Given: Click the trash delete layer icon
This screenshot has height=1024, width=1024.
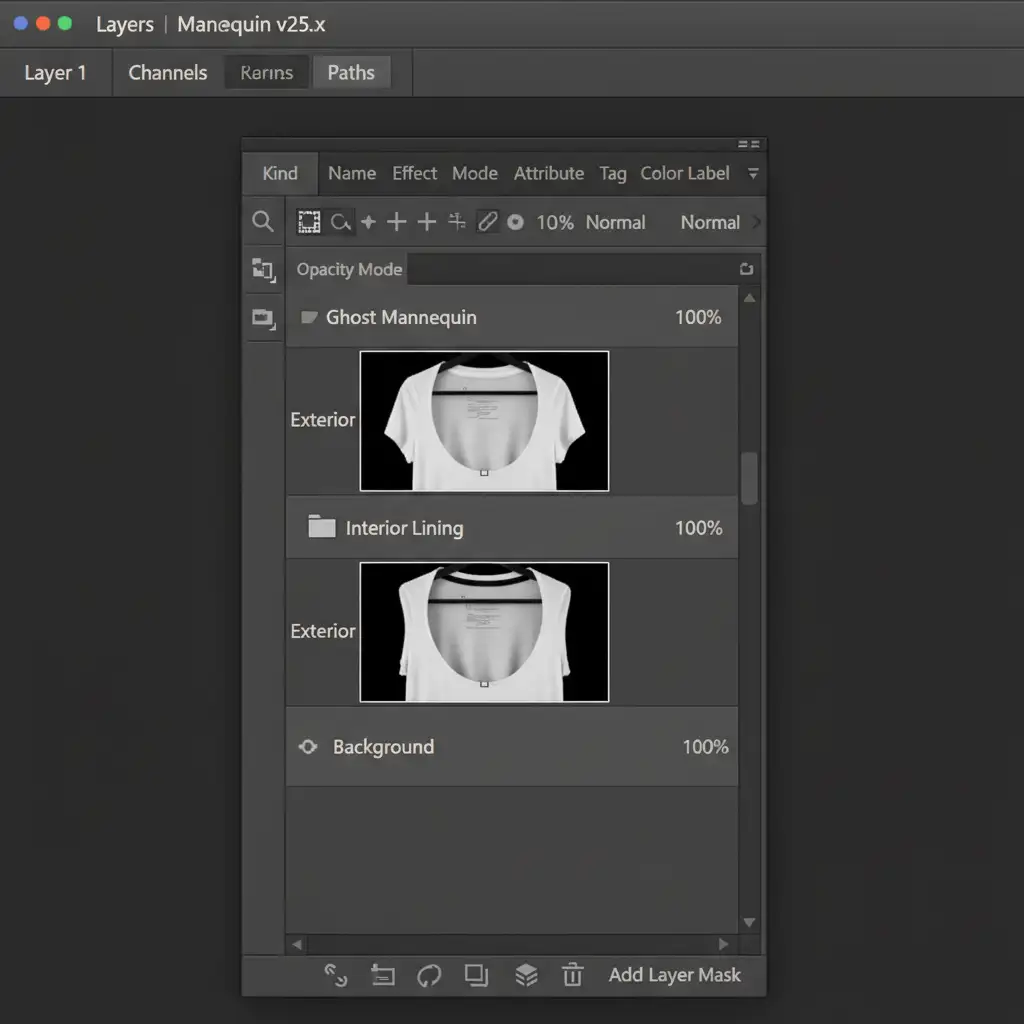Looking at the screenshot, I should [572, 975].
